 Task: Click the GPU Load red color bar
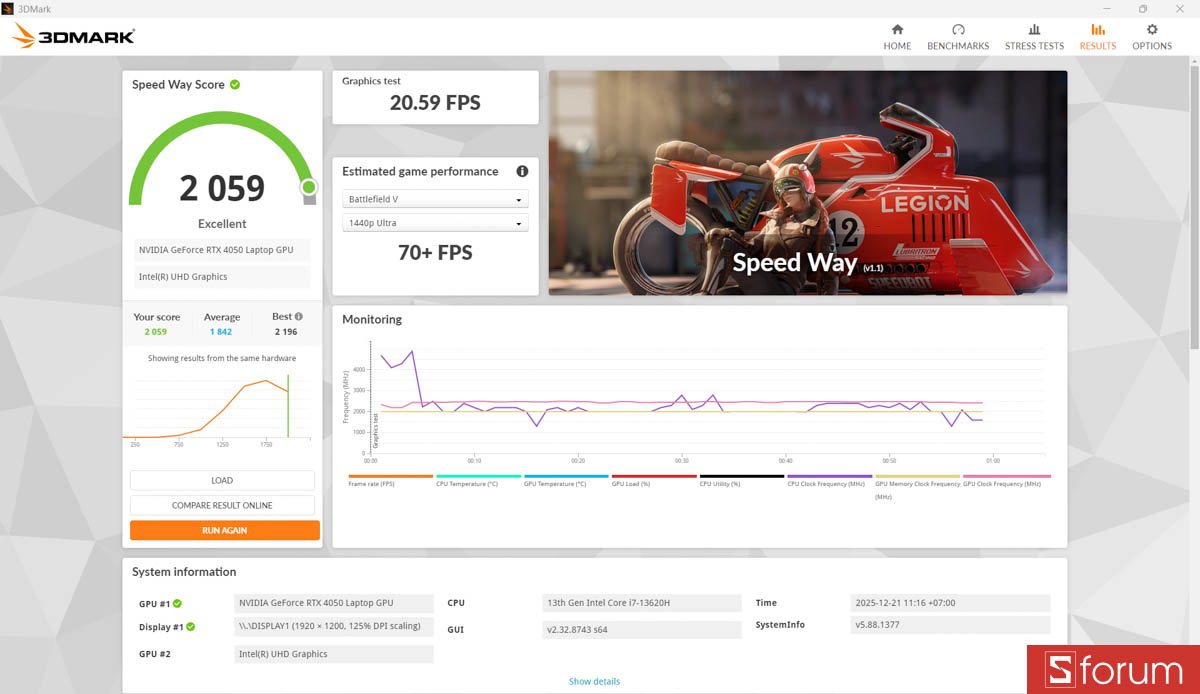pos(653,477)
